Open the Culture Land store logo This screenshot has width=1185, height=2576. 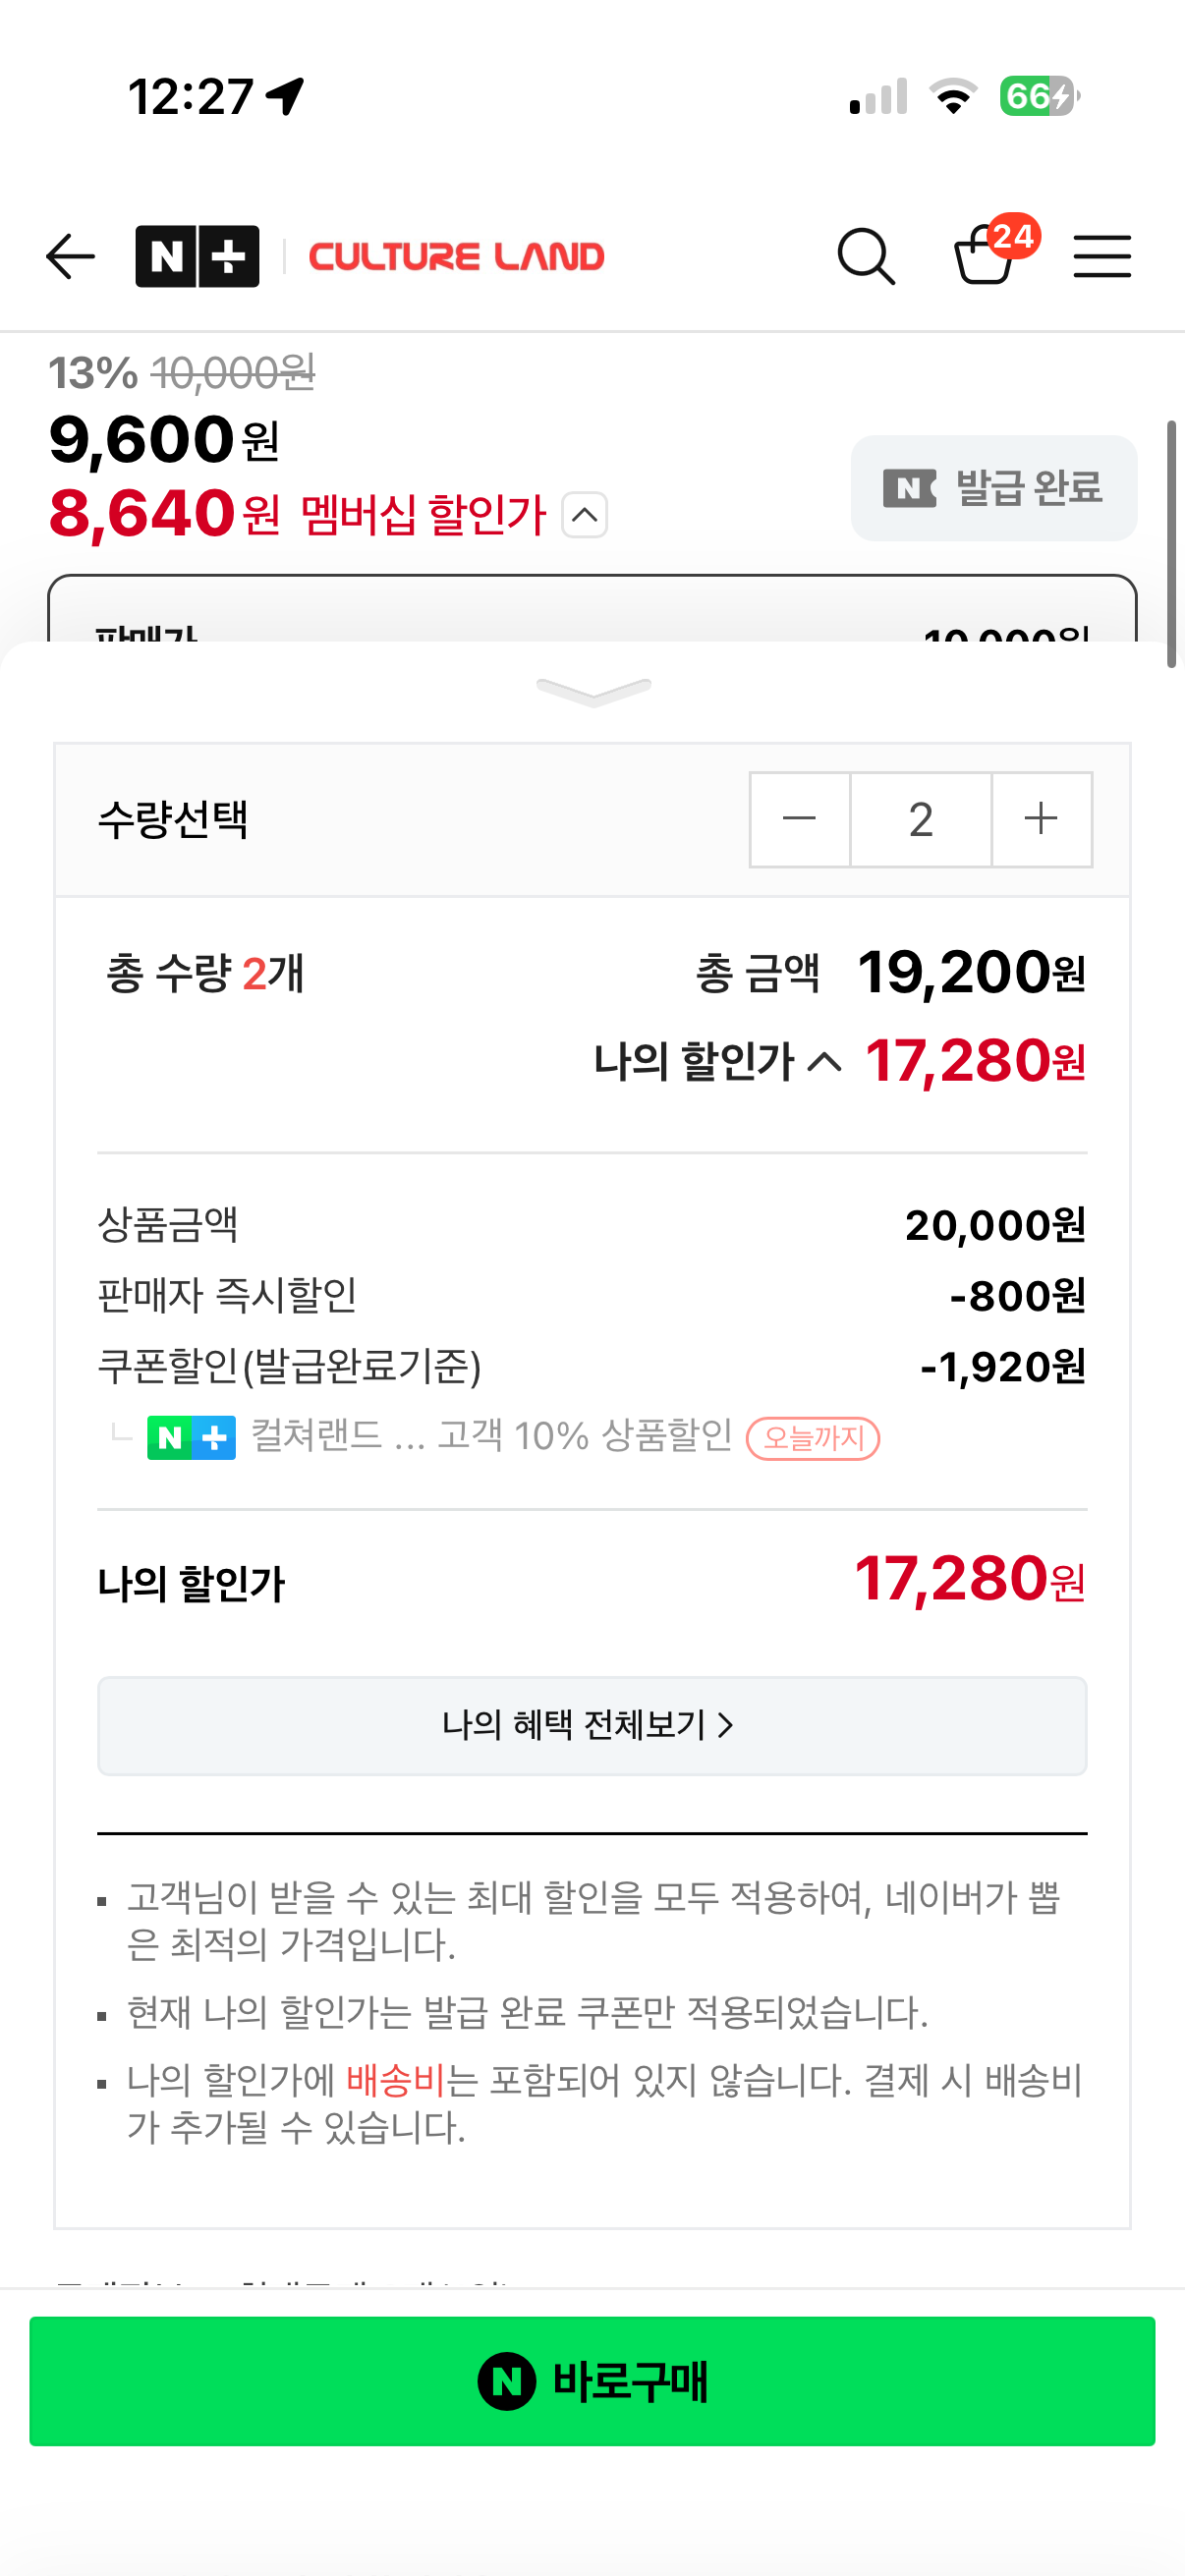pyautogui.click(x=456, y=257)
